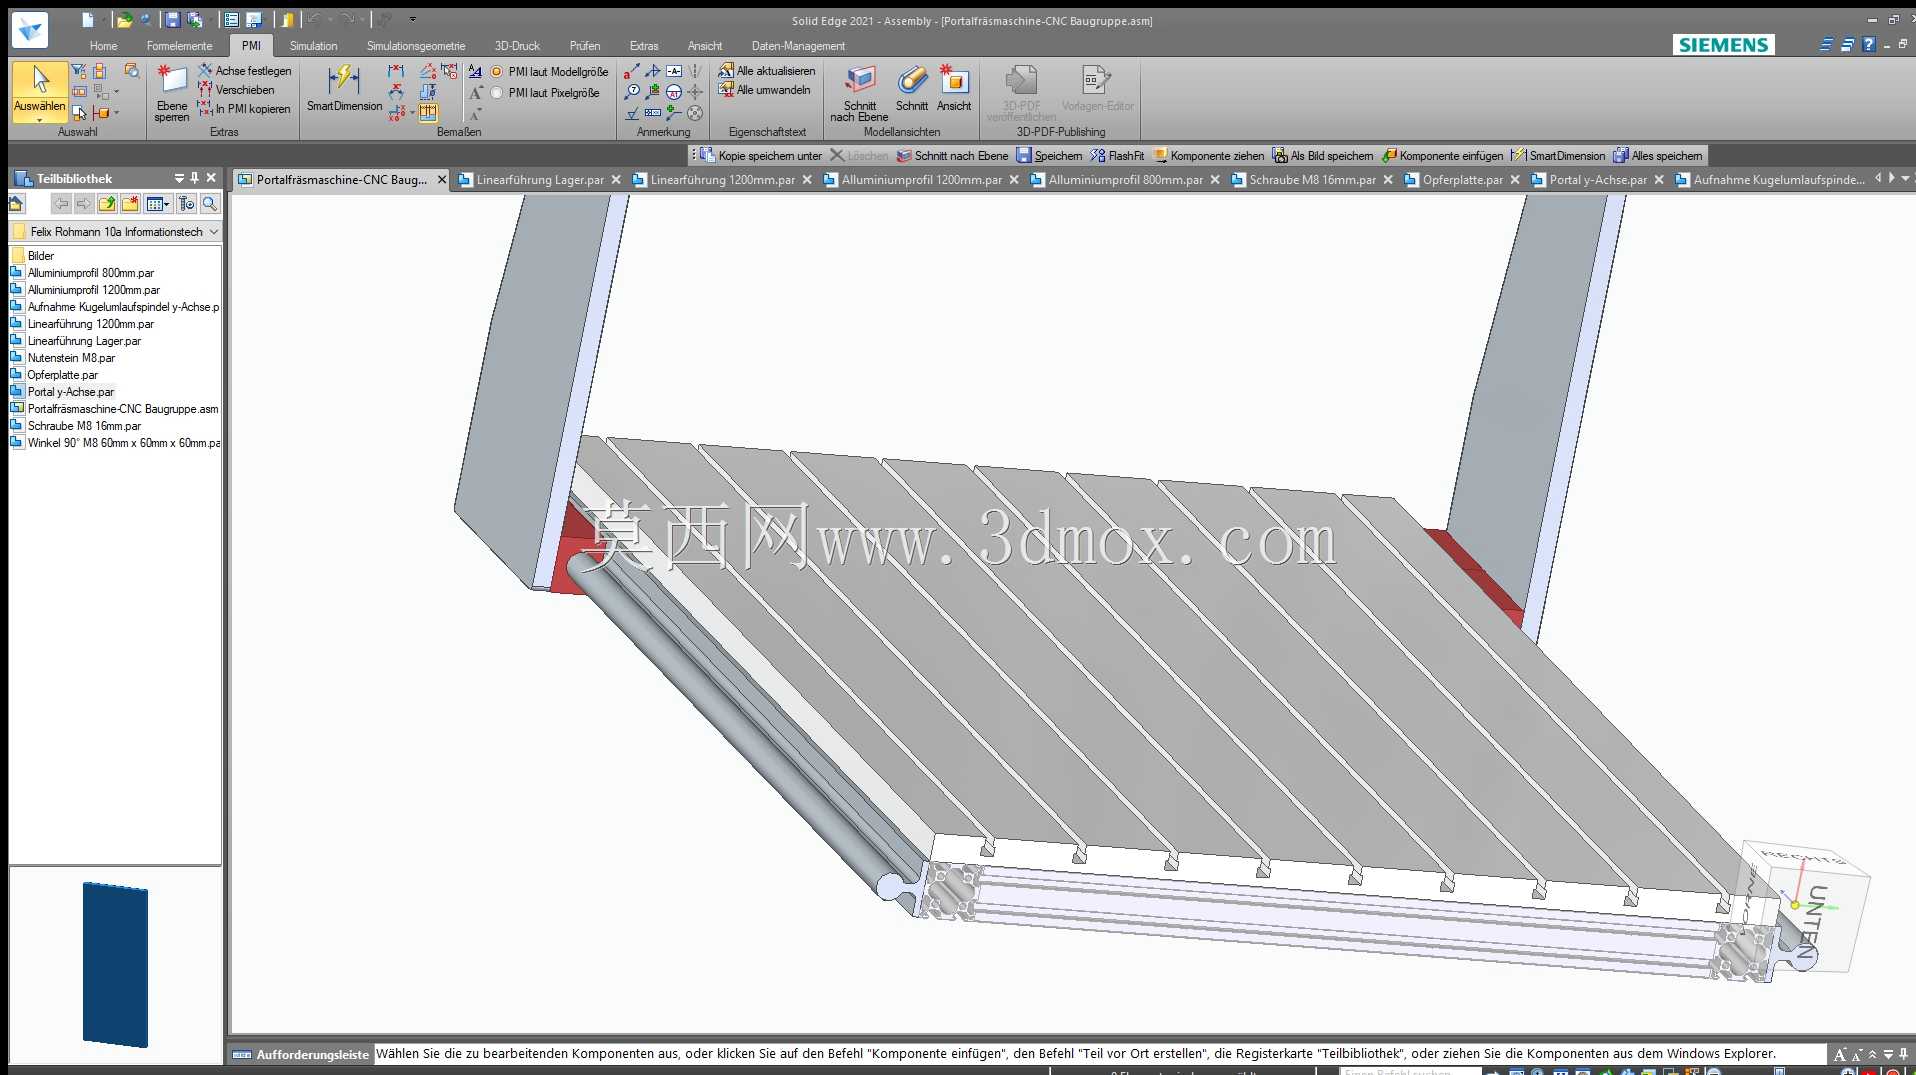Image resolution: width=1916 pixels, height=1075 pixels.
Task: Click the up-one-folder icon in Teilbibliothek
Action: coord(107,204)
